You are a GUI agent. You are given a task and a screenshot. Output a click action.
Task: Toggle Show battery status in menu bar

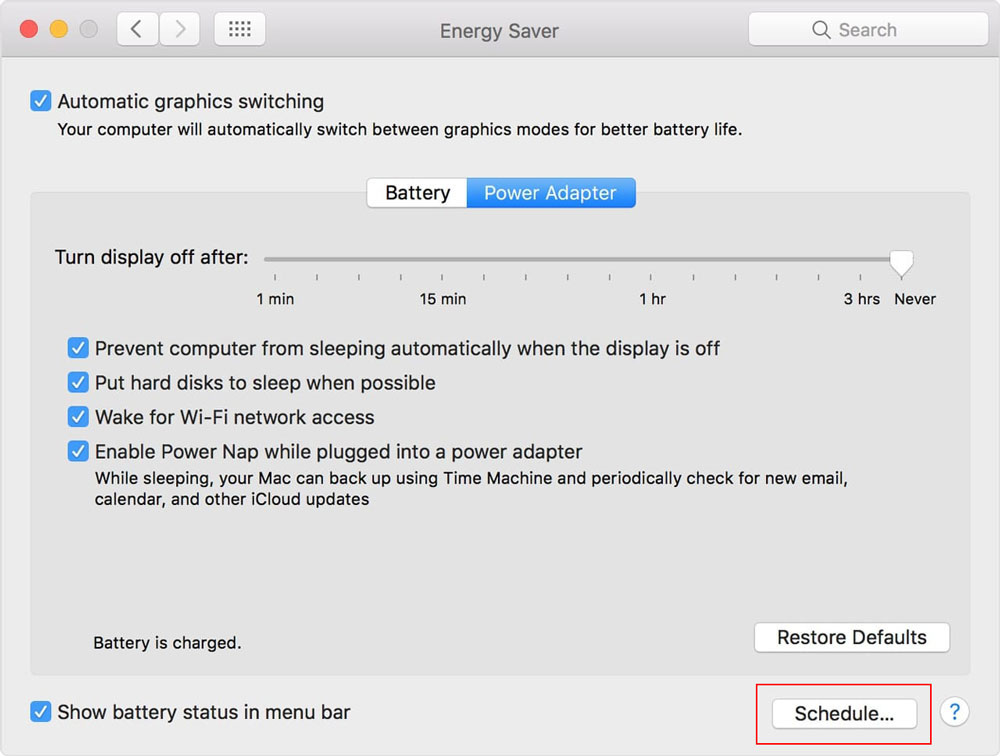[x=41, y=712]
